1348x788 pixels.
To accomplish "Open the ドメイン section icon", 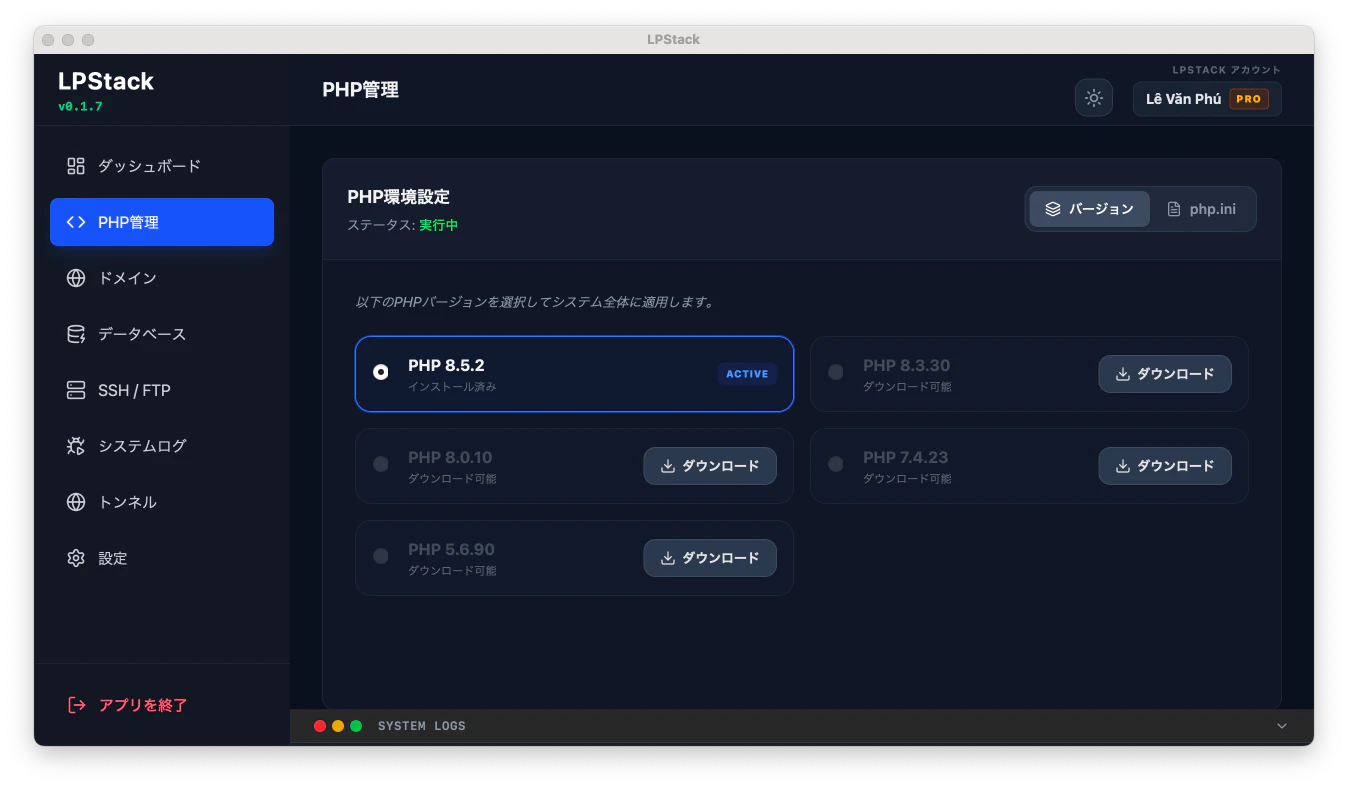I will click(75, 278).
